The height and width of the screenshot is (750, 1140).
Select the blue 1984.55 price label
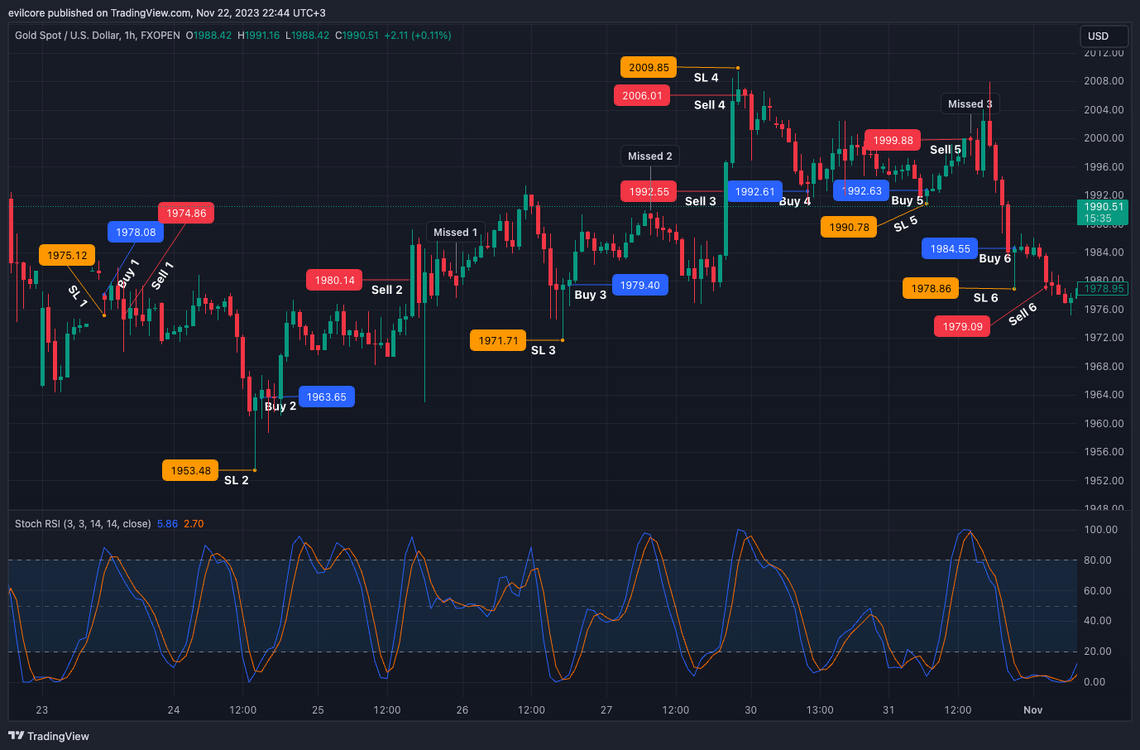(950, 249)
